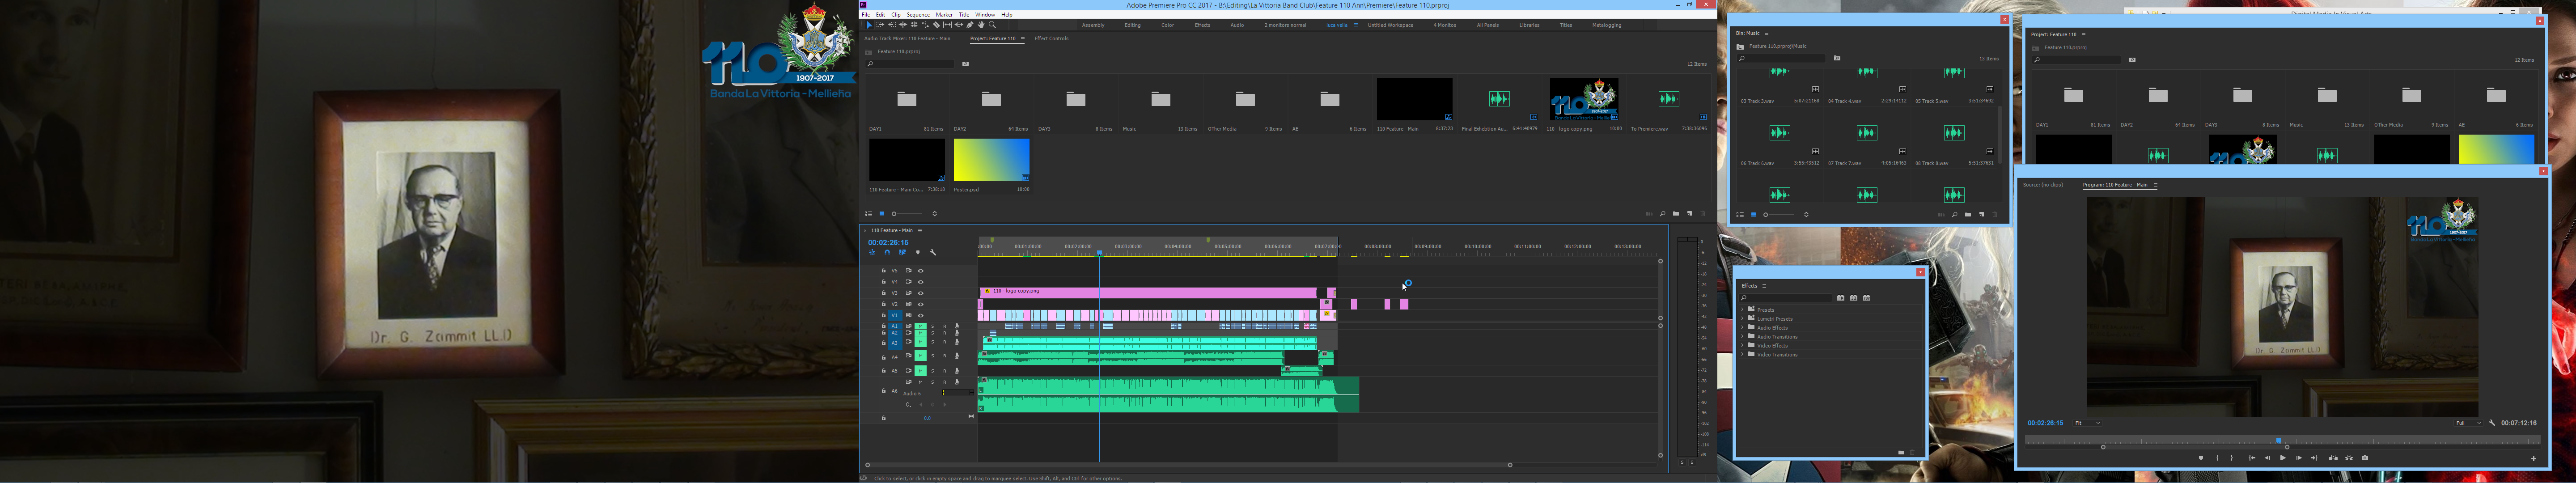
Task: Click the Accelerated Effects filter in Effects panel
Action: (1841, 298)
